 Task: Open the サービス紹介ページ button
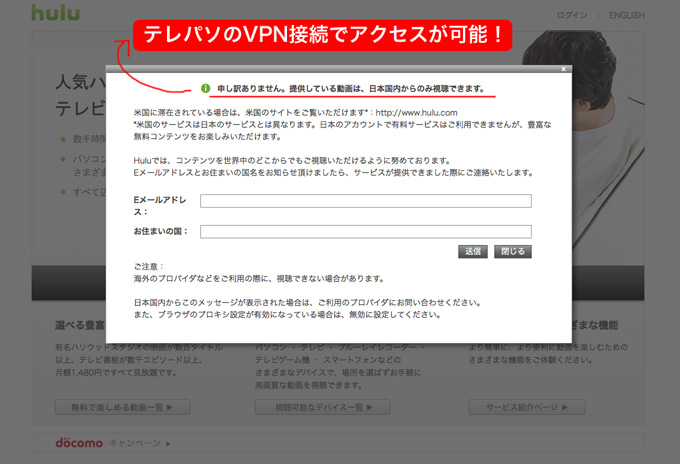coord(527,407)
